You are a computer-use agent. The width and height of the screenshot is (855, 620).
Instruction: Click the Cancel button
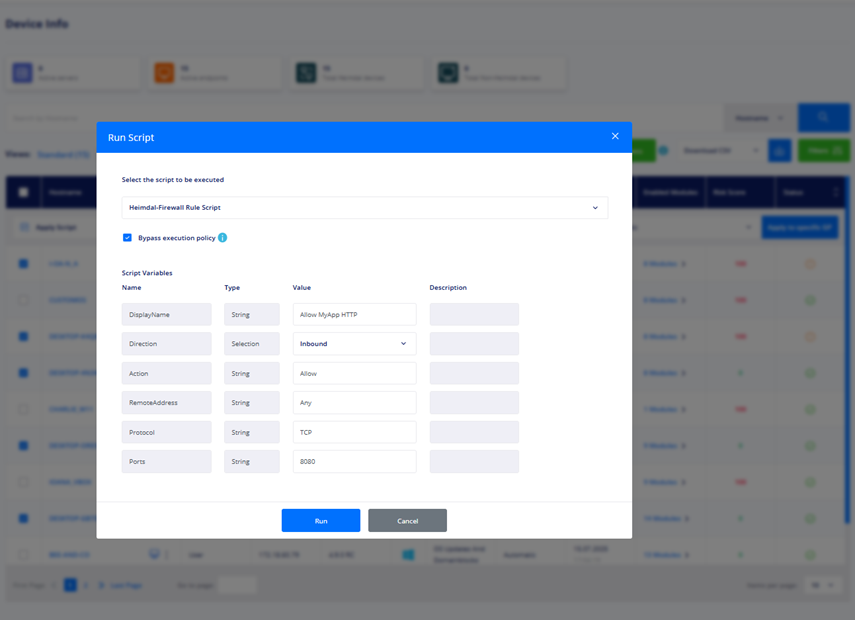(407, 520)
